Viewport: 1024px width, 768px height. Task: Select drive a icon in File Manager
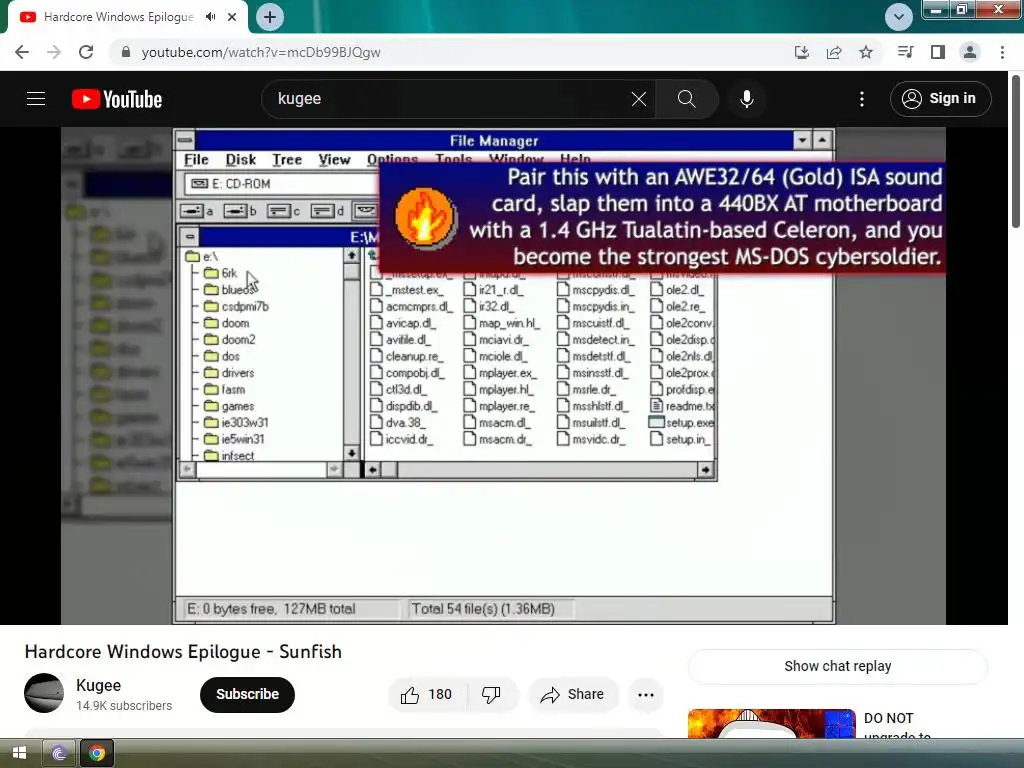click(x=197, y=211)
